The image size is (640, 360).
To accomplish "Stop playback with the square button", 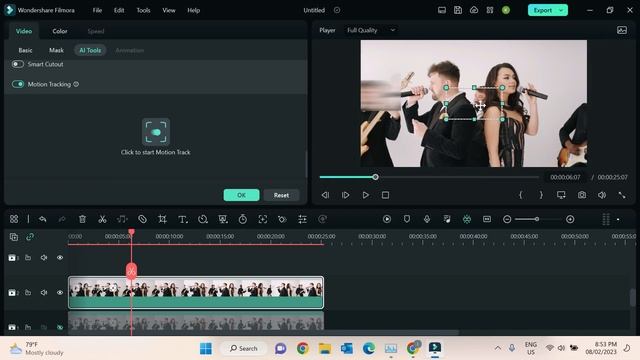I will coord(385,195).
